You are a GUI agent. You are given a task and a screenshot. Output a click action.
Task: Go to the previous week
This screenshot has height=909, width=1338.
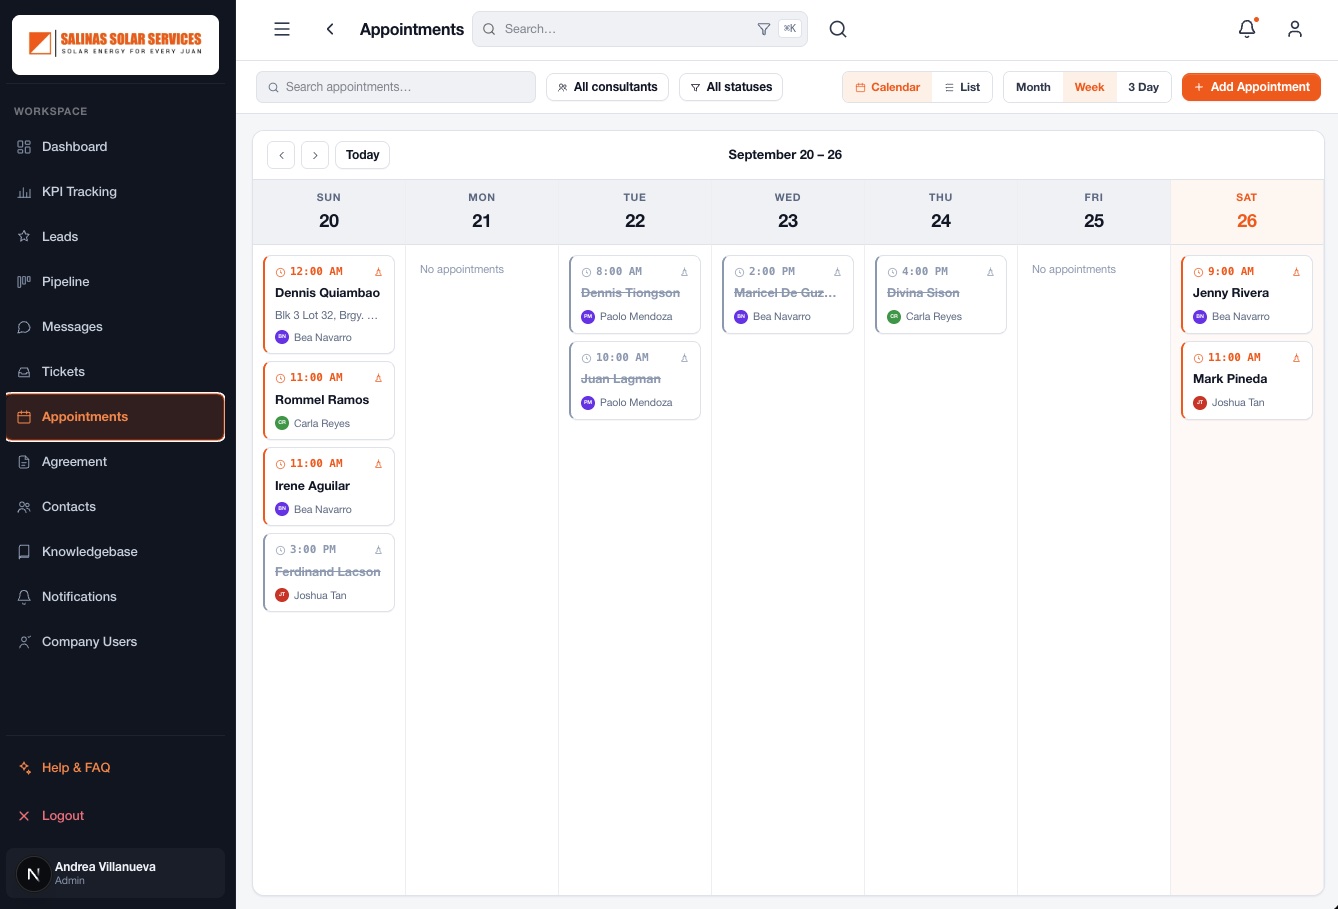coord(281,155)
